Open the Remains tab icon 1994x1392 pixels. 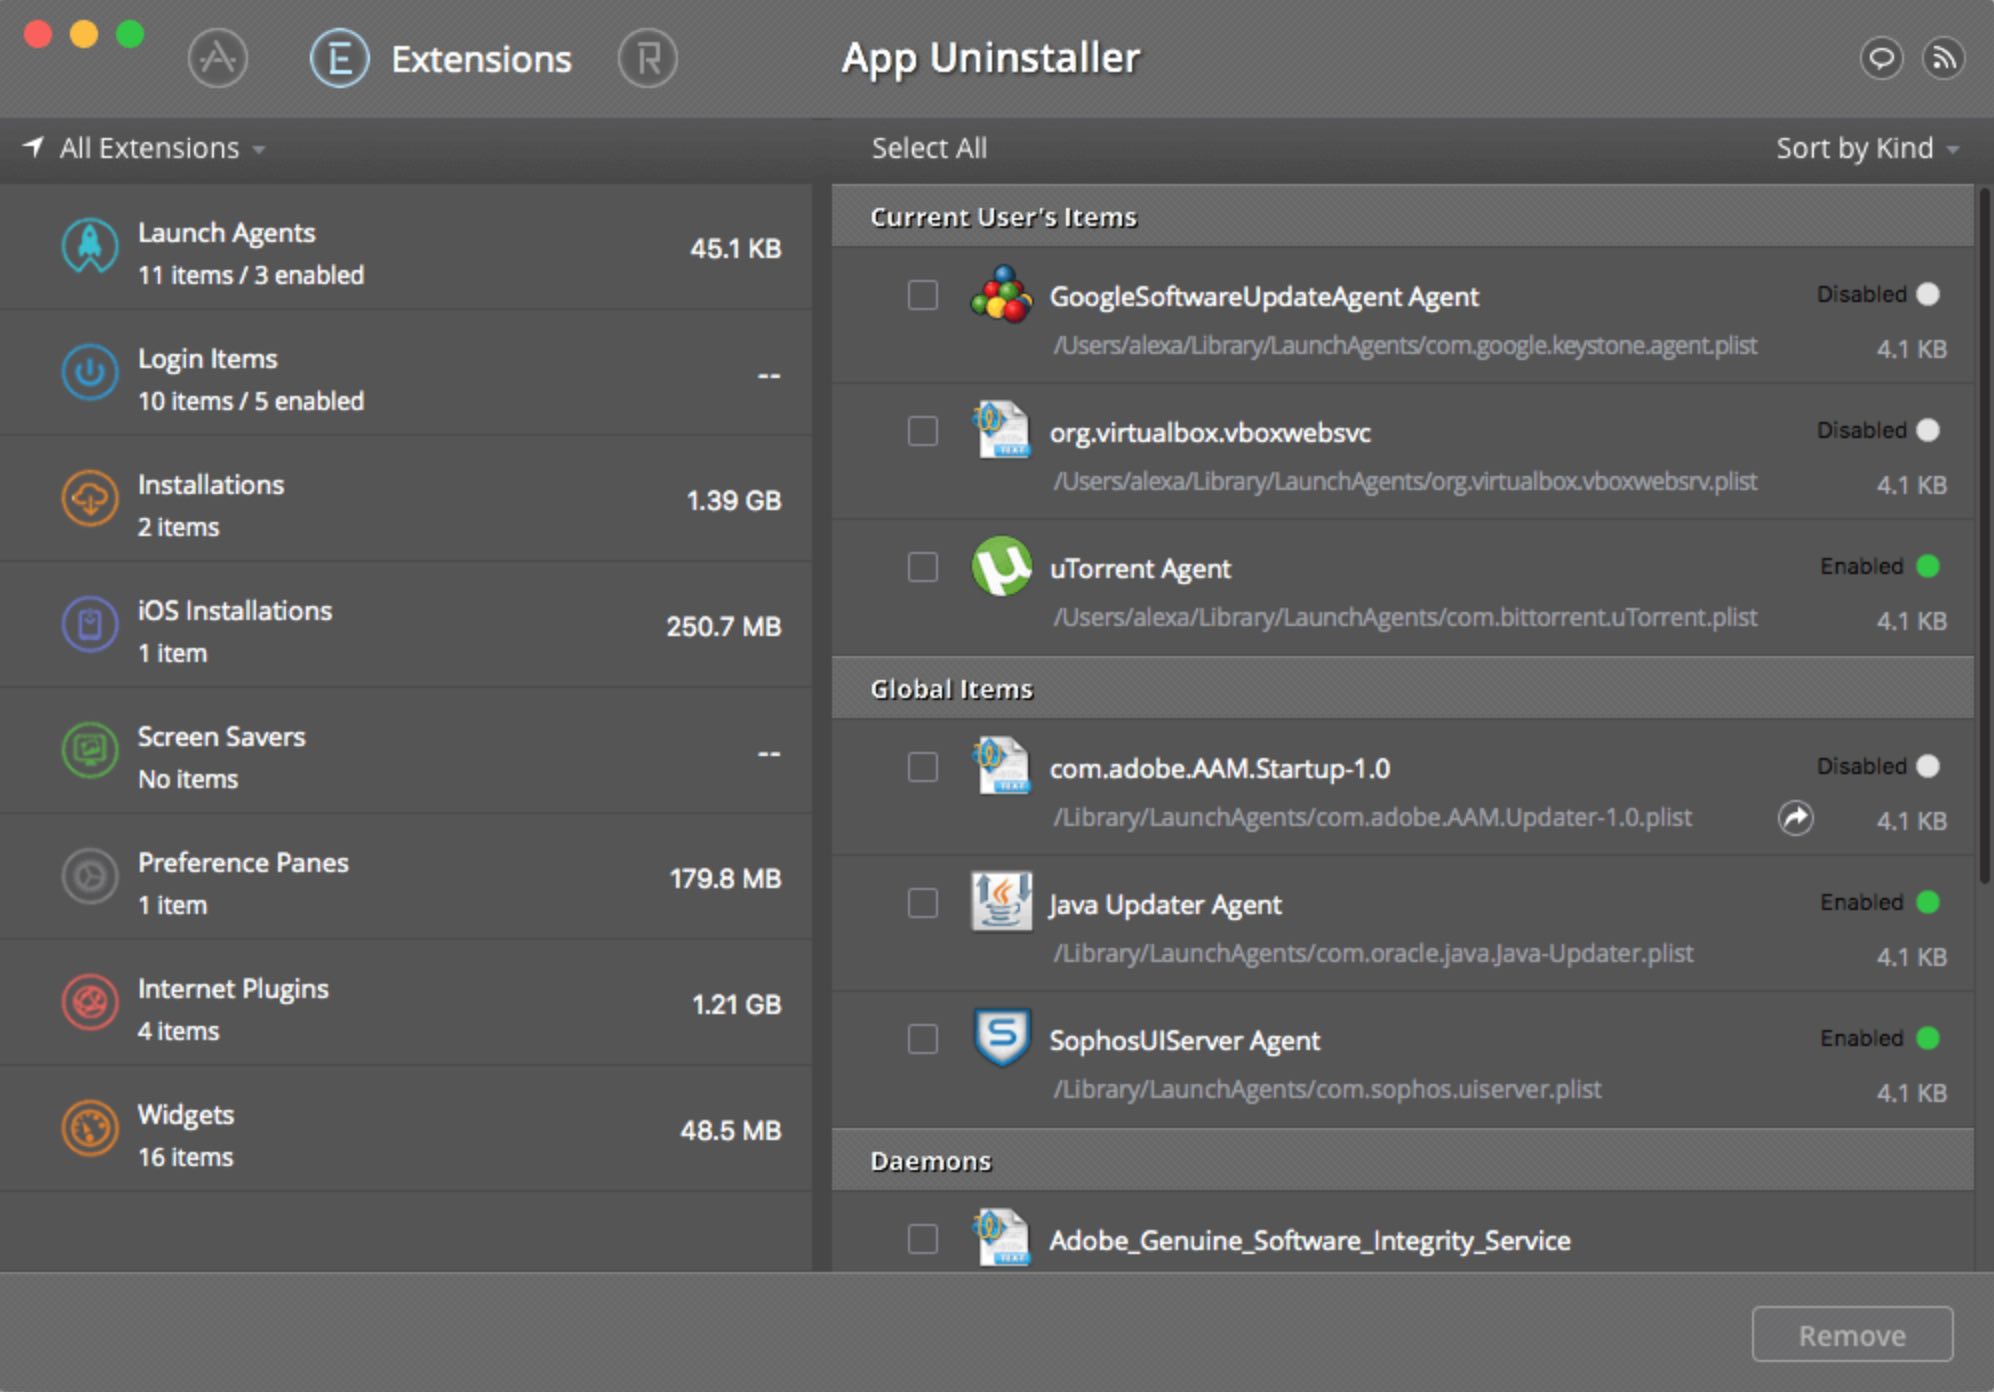pos(648,59)
